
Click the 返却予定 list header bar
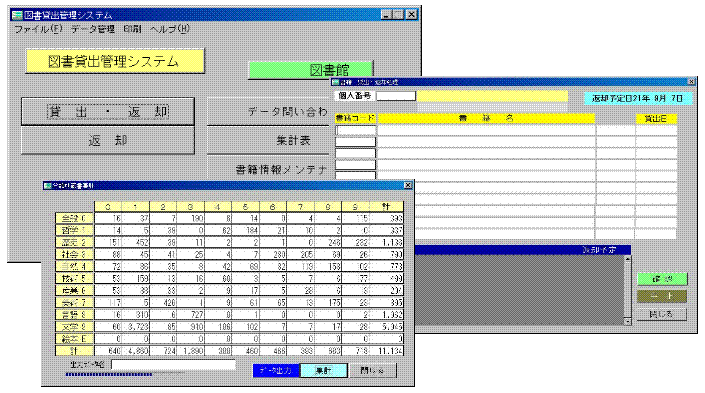522,250
